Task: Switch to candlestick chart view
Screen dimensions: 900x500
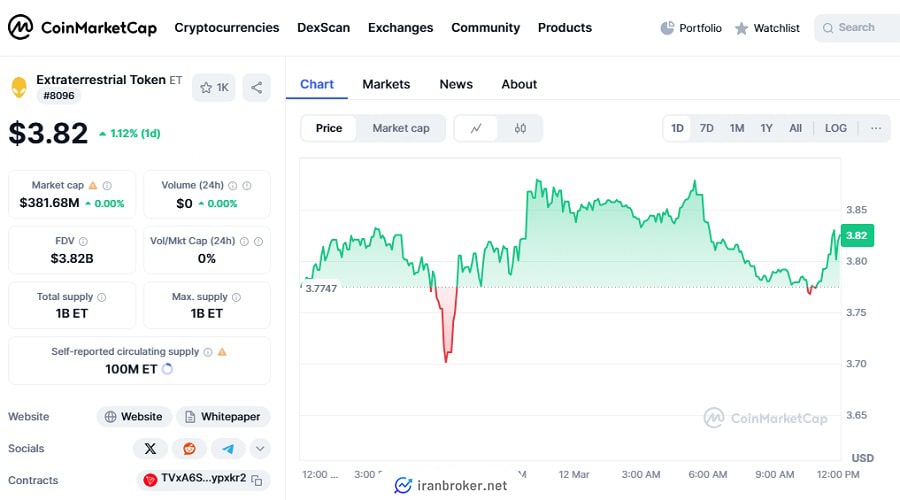Action: pyautogui.click(x=520, y=128)
